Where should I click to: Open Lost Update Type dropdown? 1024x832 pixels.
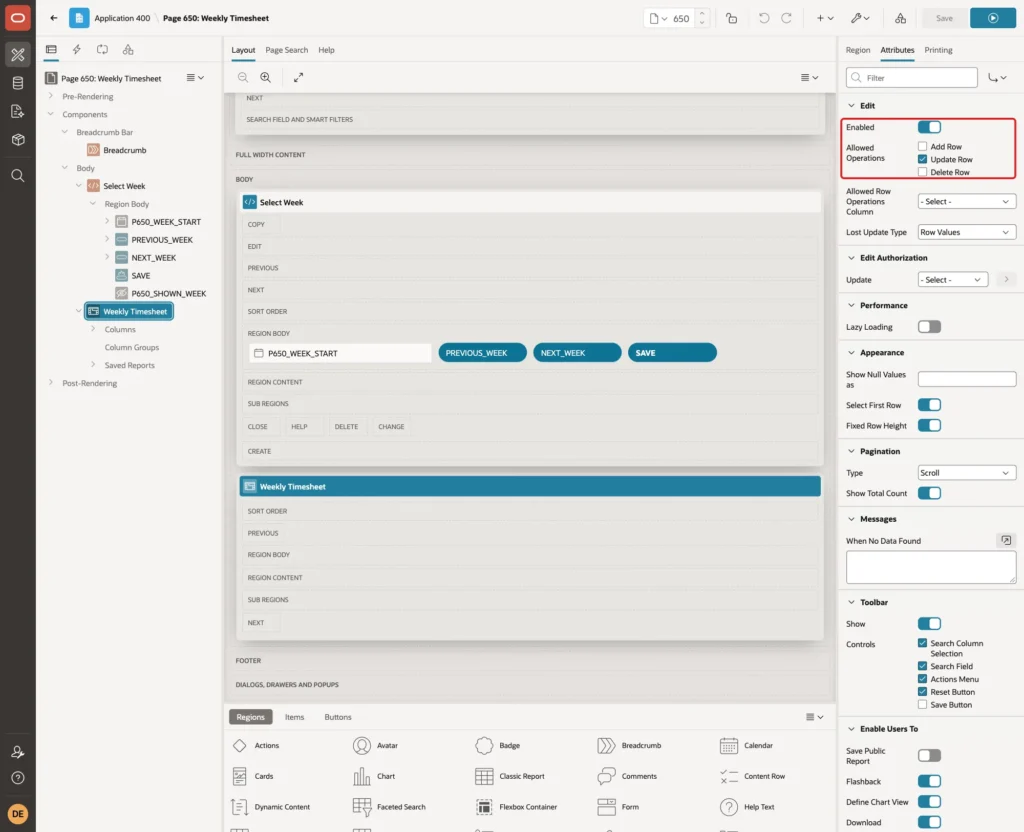pos(967,232)
